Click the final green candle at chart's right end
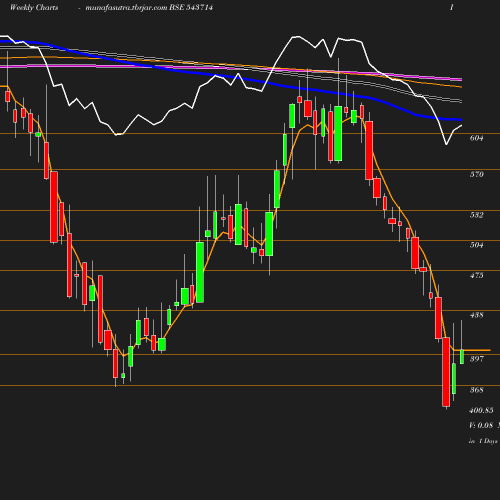500x500 pixels. (x=462, y=357)
